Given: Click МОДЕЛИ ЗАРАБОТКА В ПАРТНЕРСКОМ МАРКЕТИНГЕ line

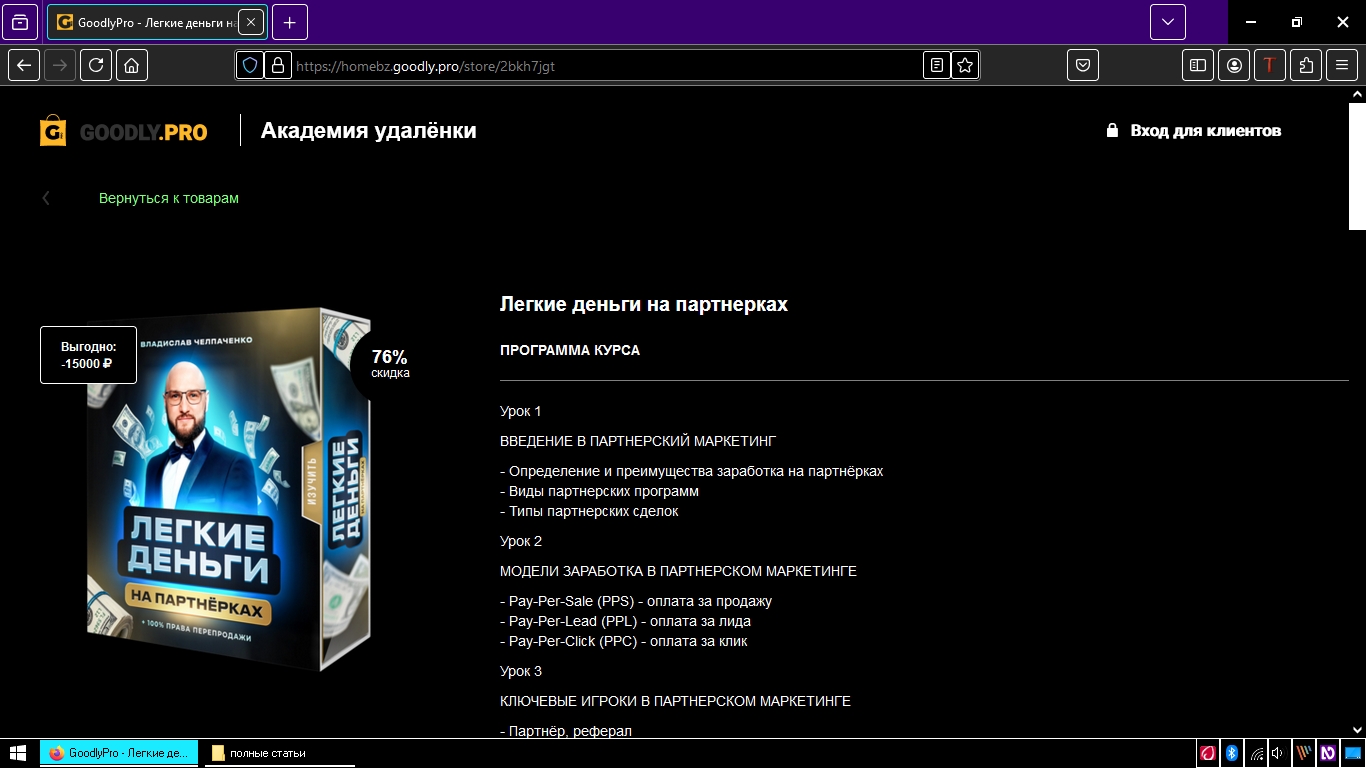Looking at the screenshot, I should (678, 571).
